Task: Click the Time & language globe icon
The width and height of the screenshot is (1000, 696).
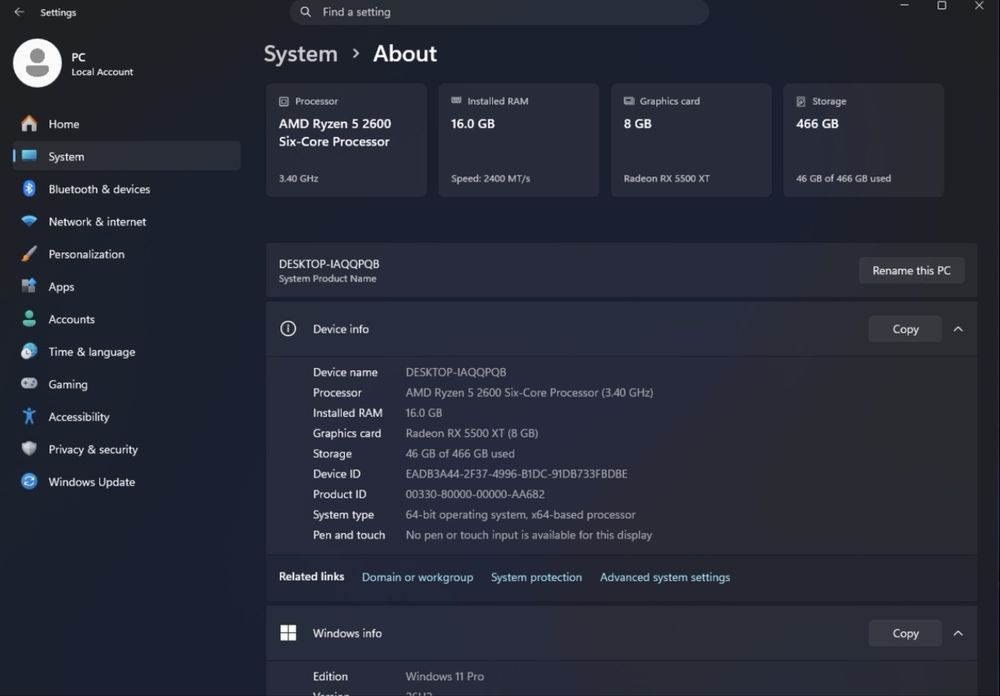Action: (29, 351)
